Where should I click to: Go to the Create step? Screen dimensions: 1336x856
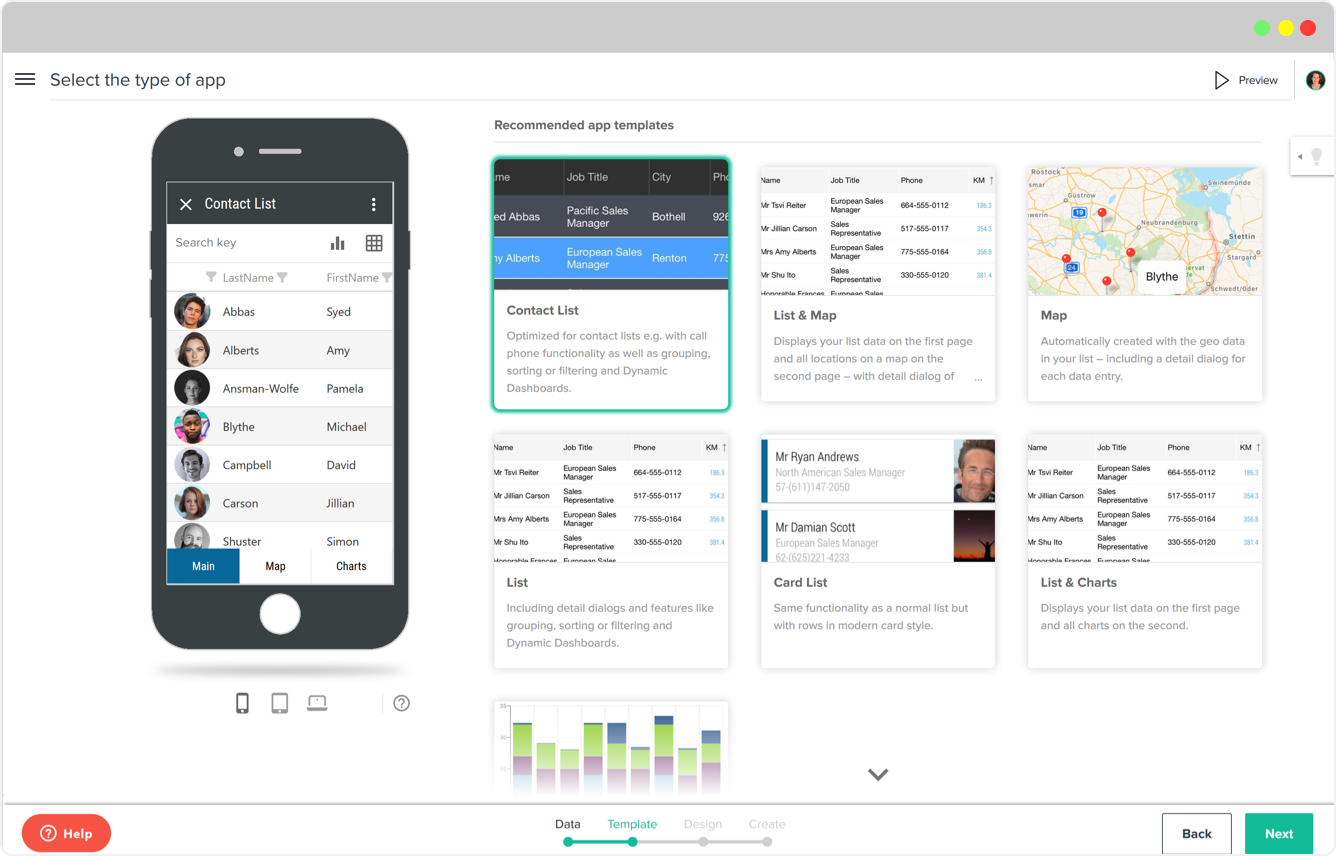[x=767, y=824]
